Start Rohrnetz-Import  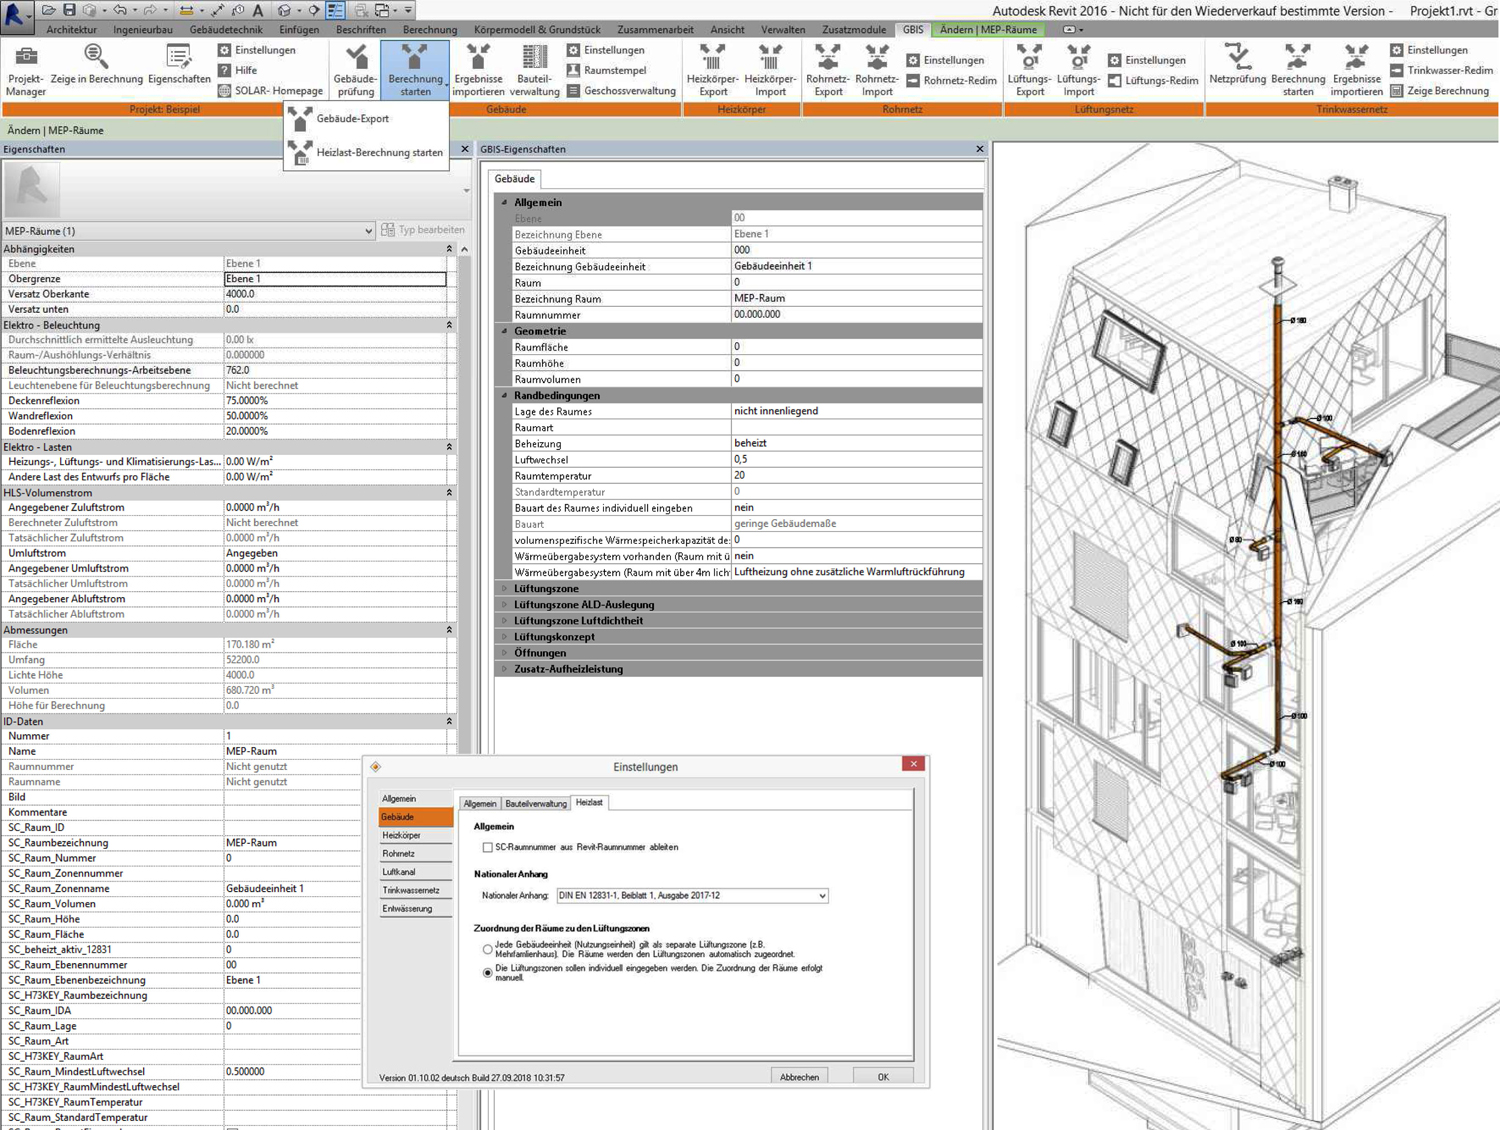pos(877,70)
